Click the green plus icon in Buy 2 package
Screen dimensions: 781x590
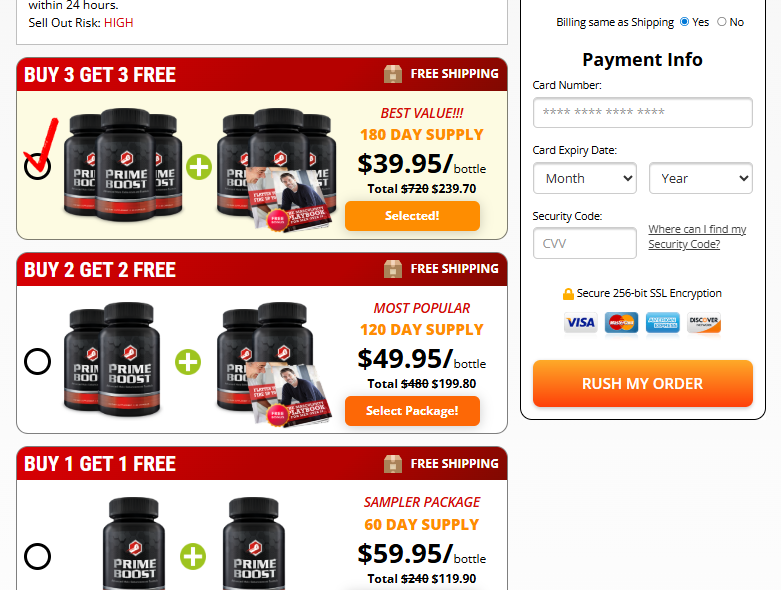[x=188, y=362]
